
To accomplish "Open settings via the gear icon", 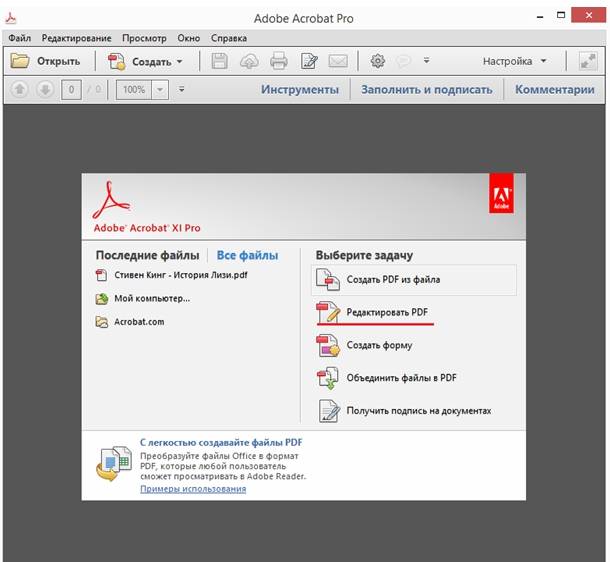I will pos(377,61).
